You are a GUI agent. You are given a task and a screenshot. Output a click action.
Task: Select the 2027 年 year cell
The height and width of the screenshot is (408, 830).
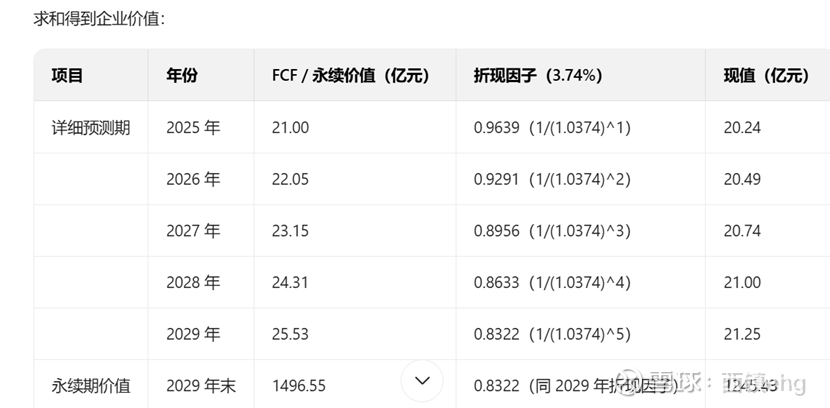[x=193, y=231]
